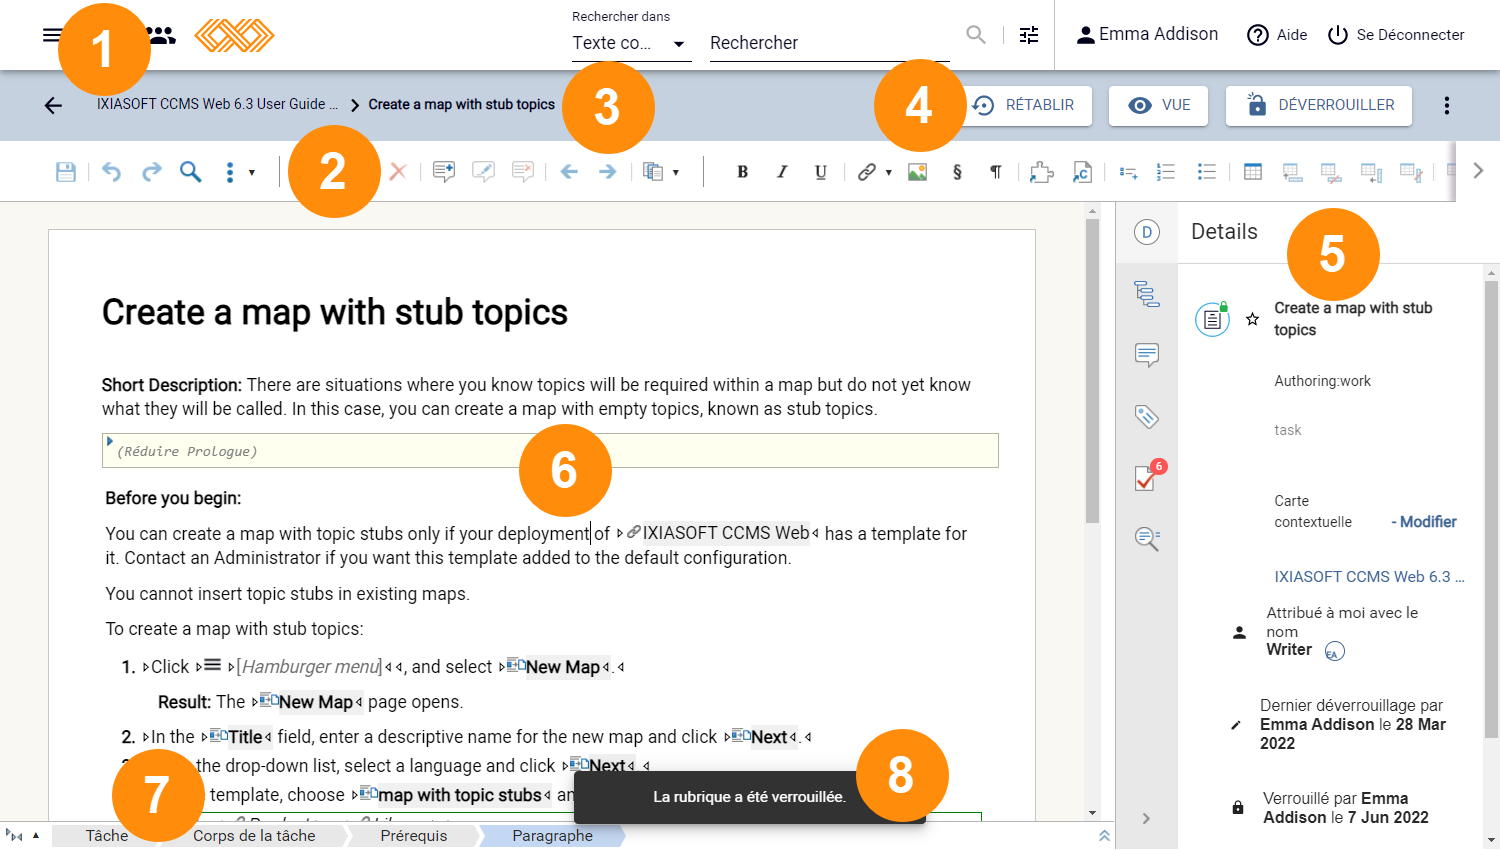Viewport: 1500px width, 850px height.
Task: Insert a table from the toolbar
Action: (x=1253, y=172)
